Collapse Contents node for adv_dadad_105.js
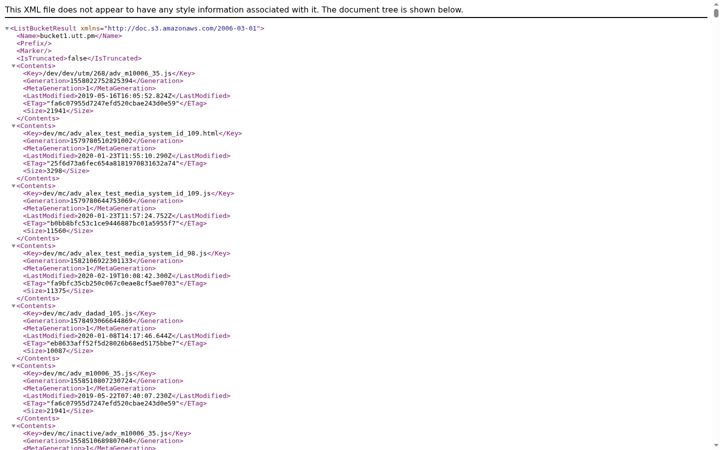This screenshot has height=450, width=720. coord(13,306)
